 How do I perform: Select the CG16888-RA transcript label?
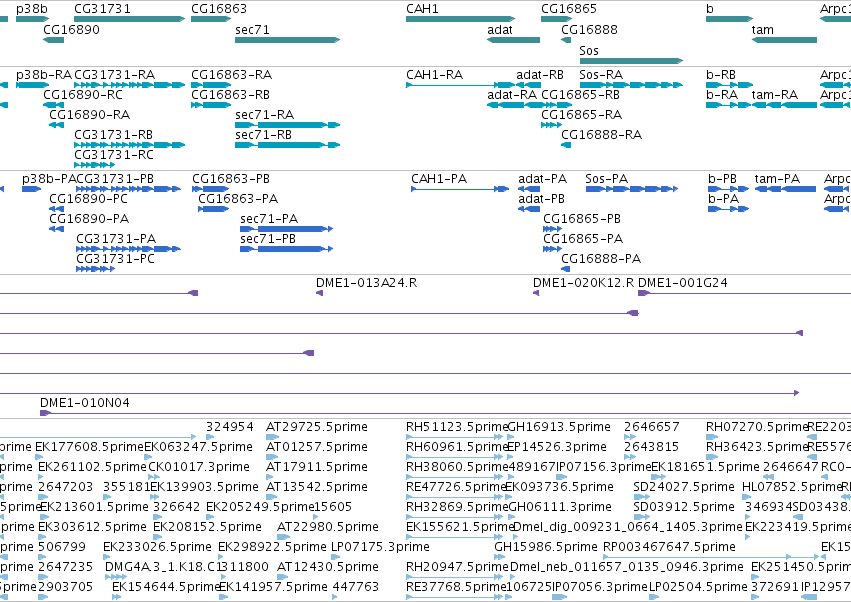point(601,135)
